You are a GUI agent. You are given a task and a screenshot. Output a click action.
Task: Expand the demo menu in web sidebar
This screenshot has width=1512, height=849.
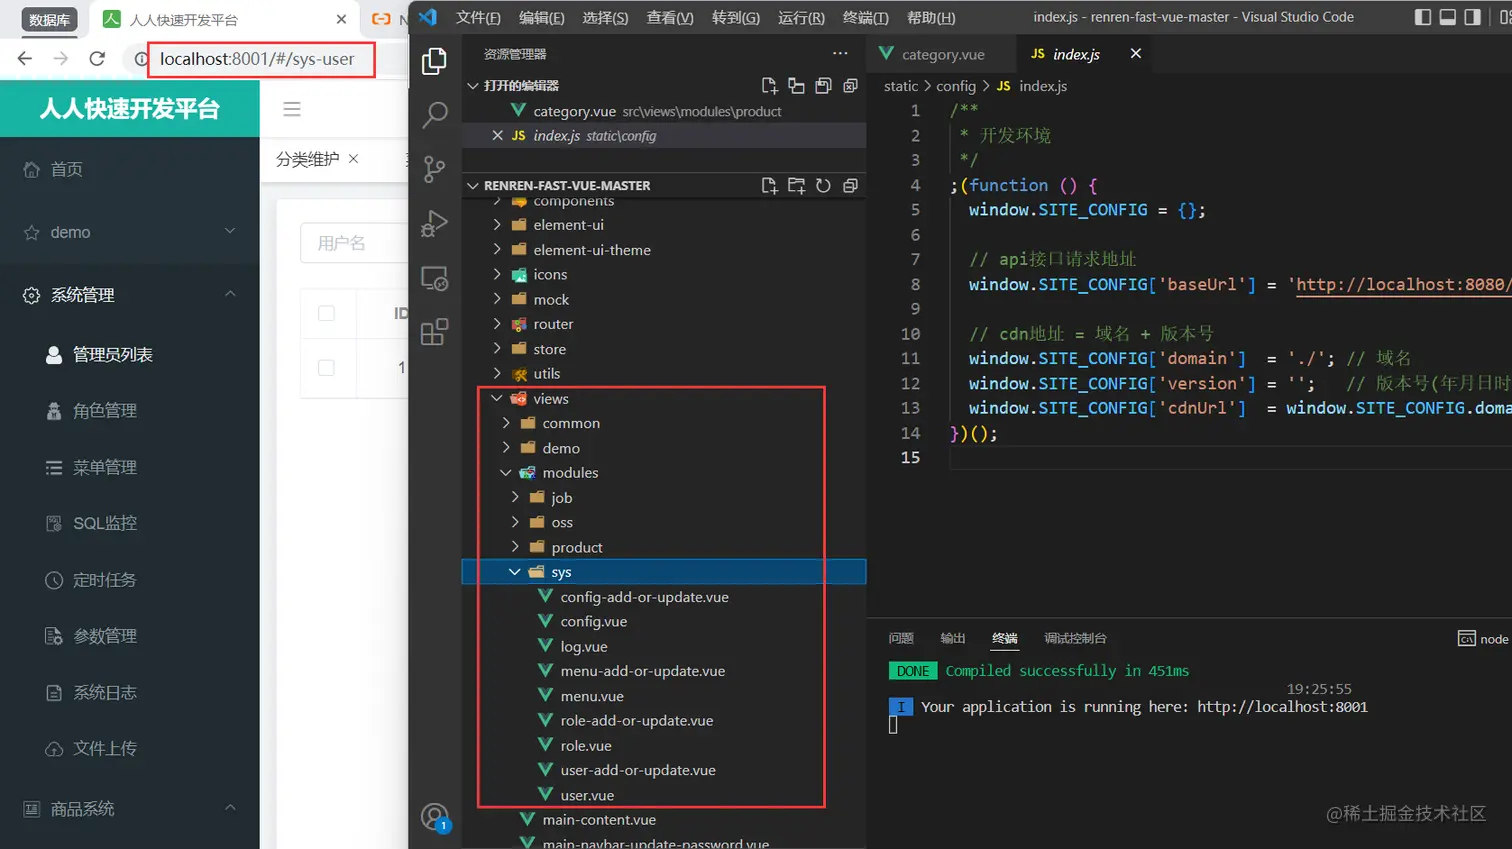coord(130,232)
